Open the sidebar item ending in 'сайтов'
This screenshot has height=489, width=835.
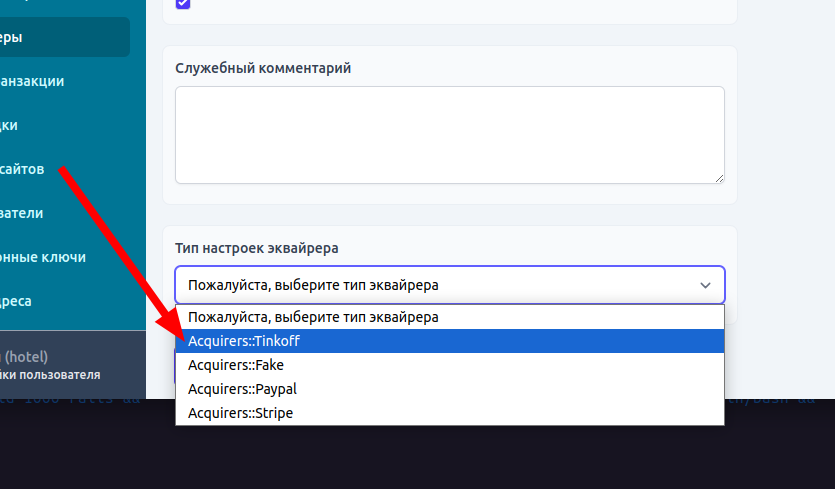point(22,169)
